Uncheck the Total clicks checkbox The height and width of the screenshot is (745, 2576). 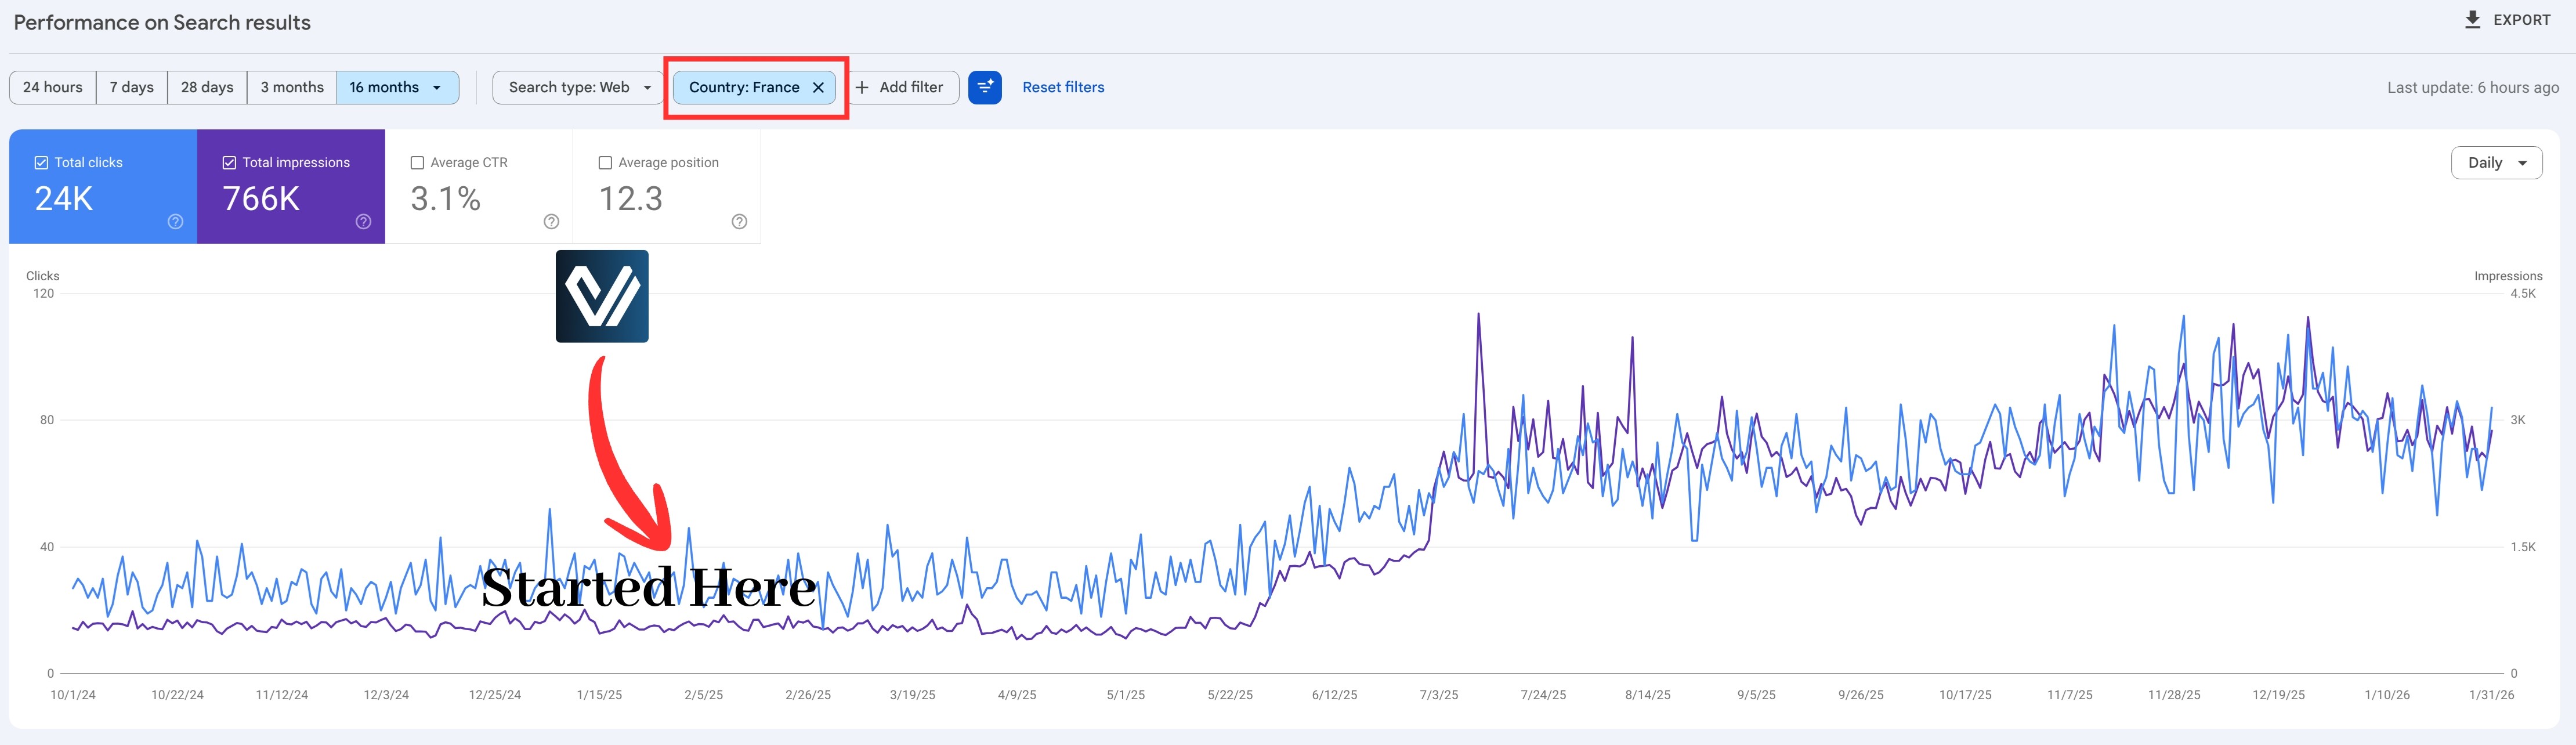[x=41, y=163]
